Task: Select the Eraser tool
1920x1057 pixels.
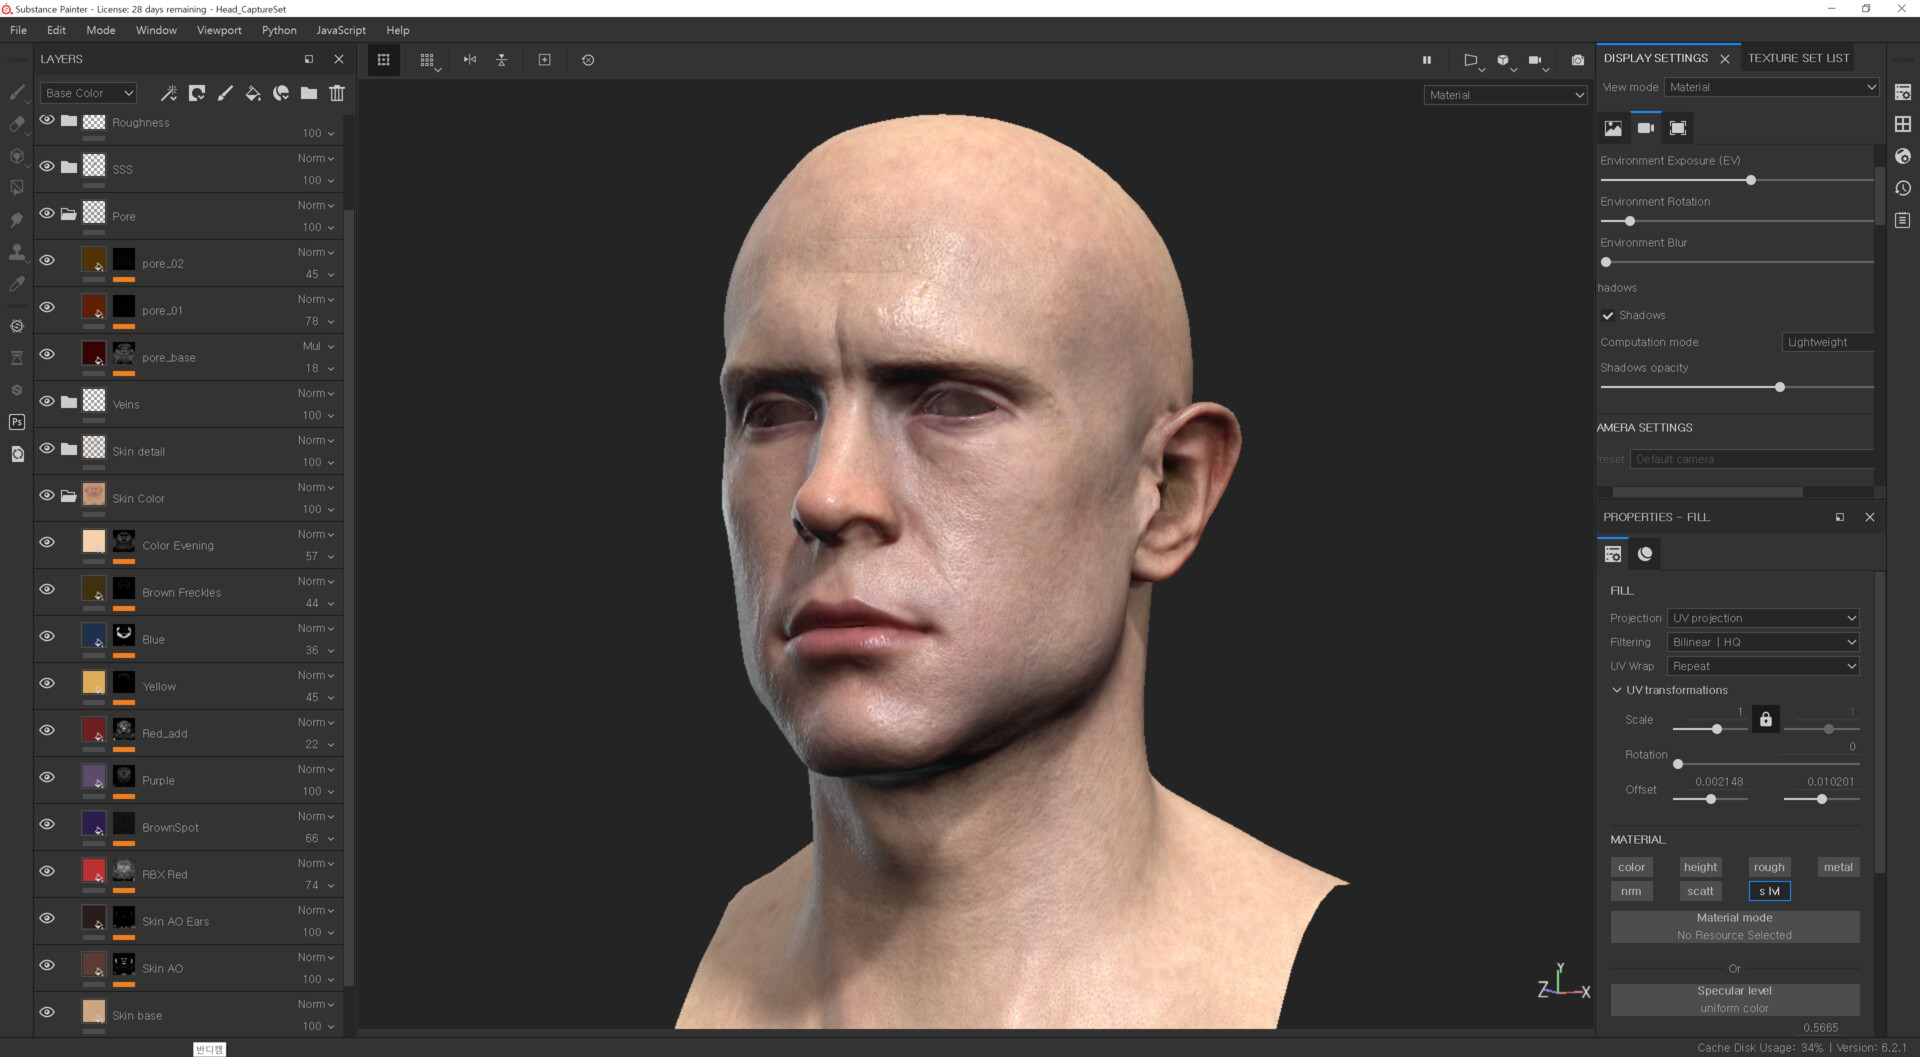Action: click(x=17, y=125)
